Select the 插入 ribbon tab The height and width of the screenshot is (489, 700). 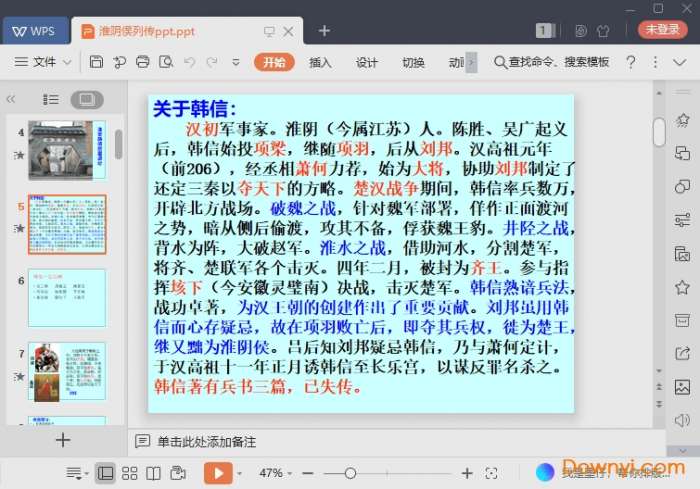point(320,63)
